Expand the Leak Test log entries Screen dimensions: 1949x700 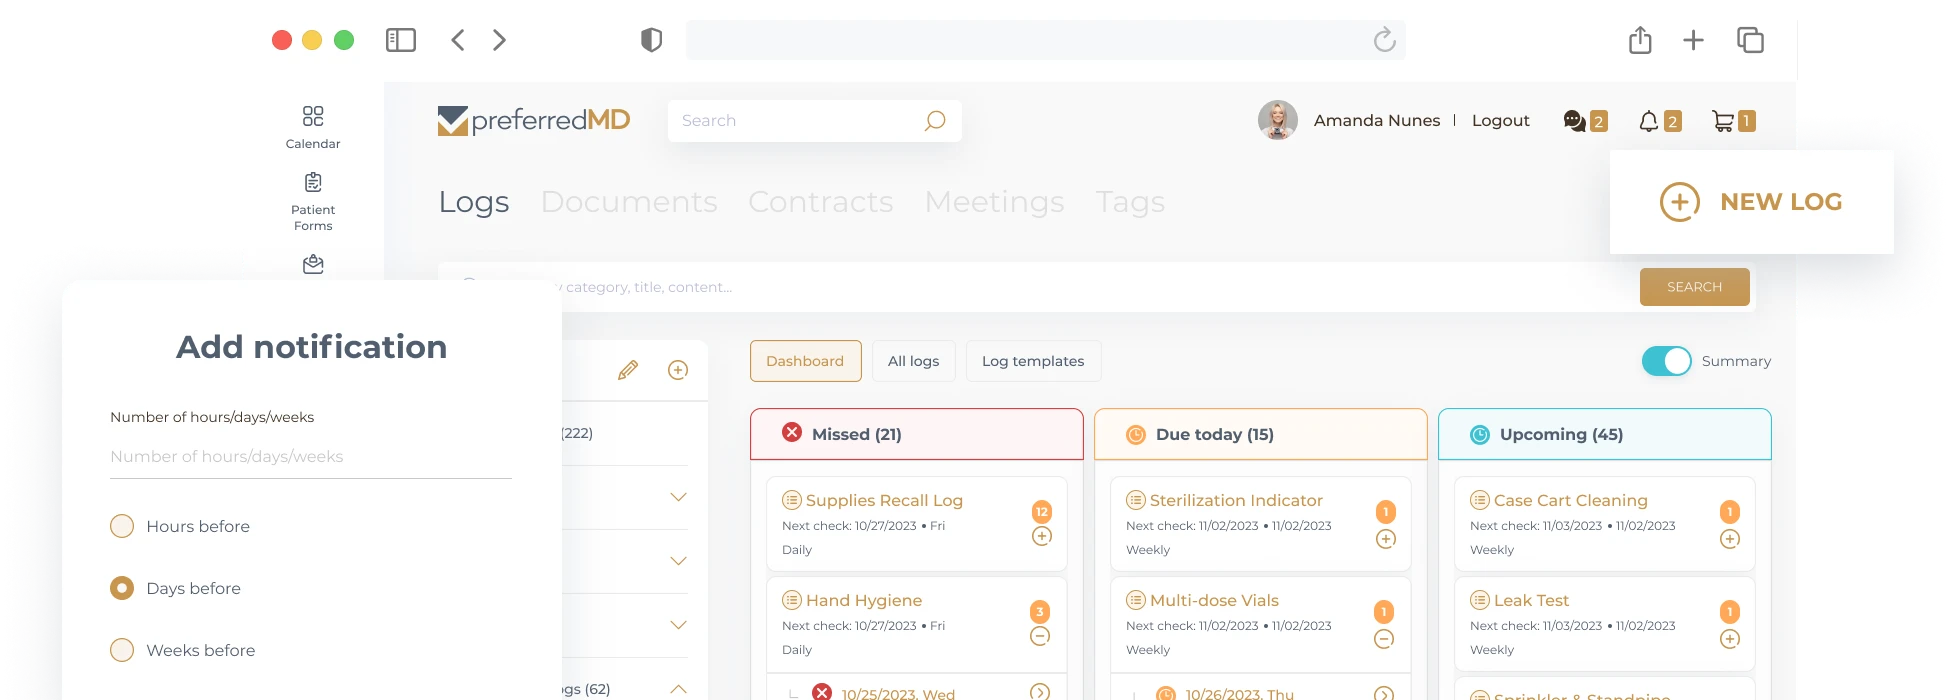1729,639
